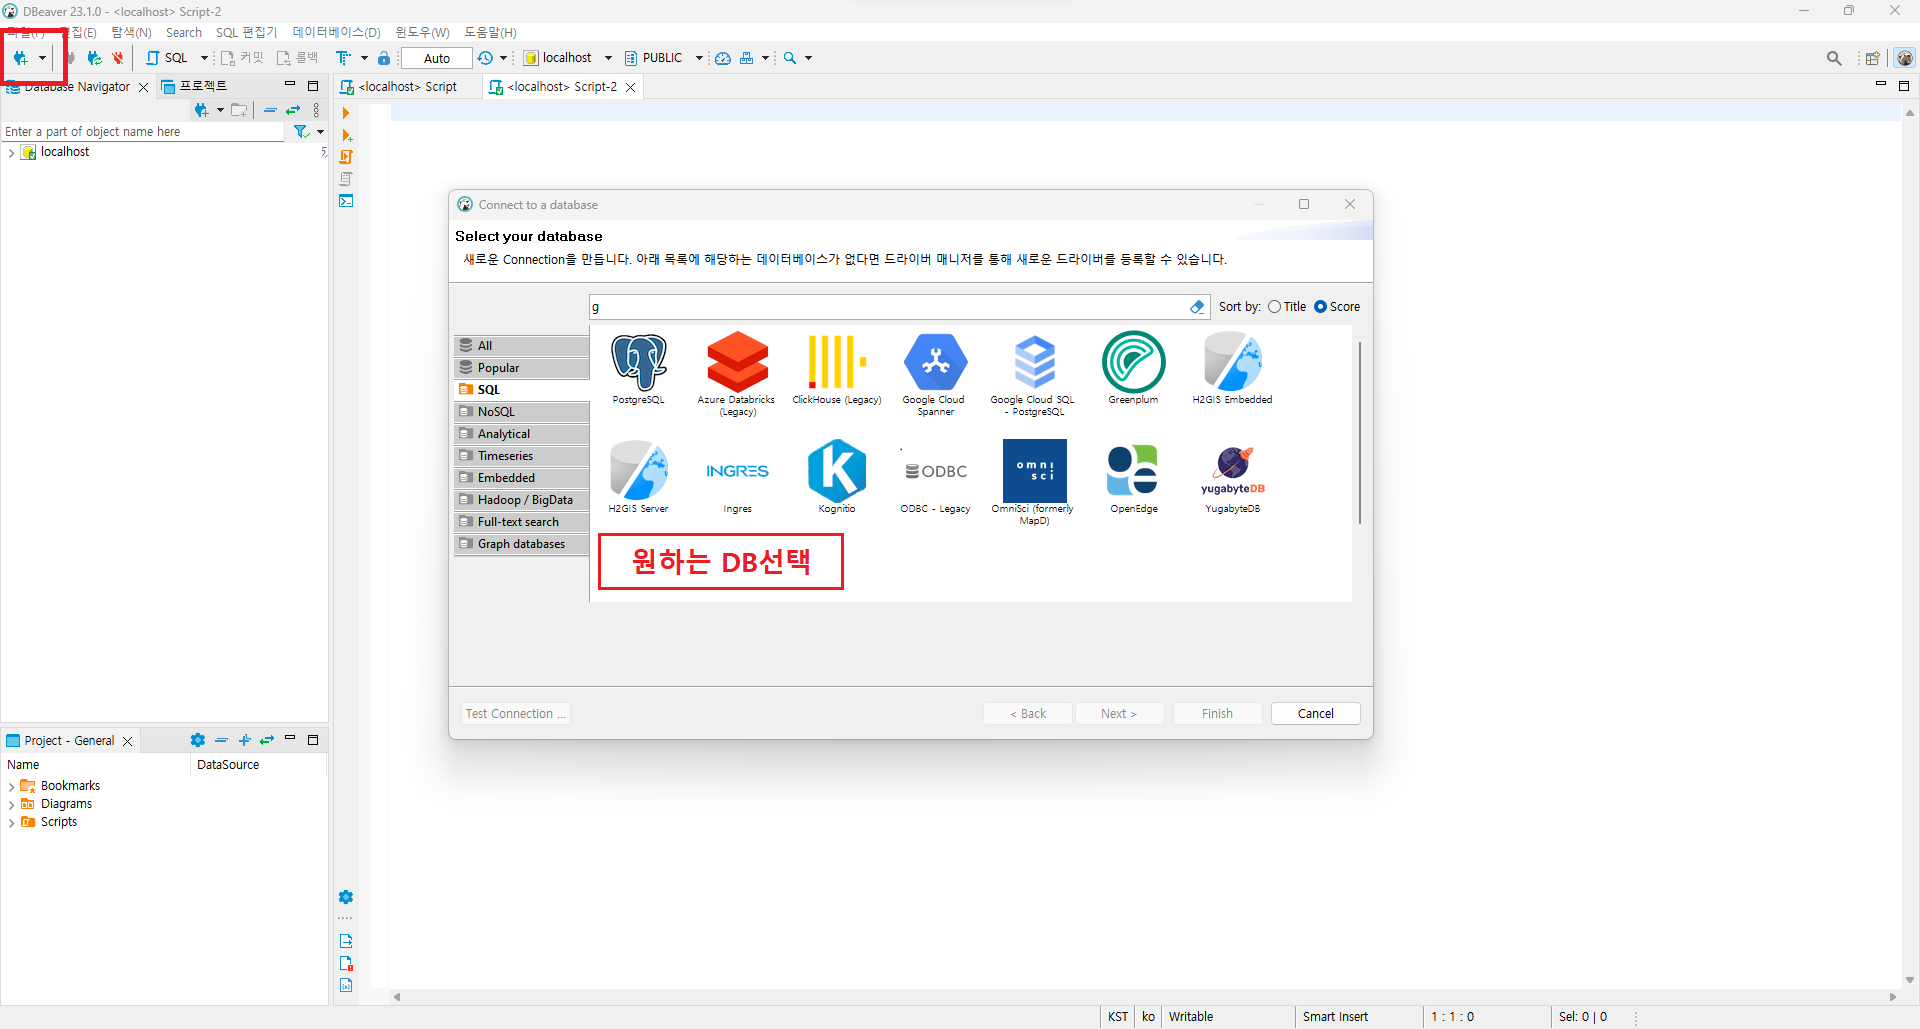Expand the localhost tree node

tap(11, 153)
